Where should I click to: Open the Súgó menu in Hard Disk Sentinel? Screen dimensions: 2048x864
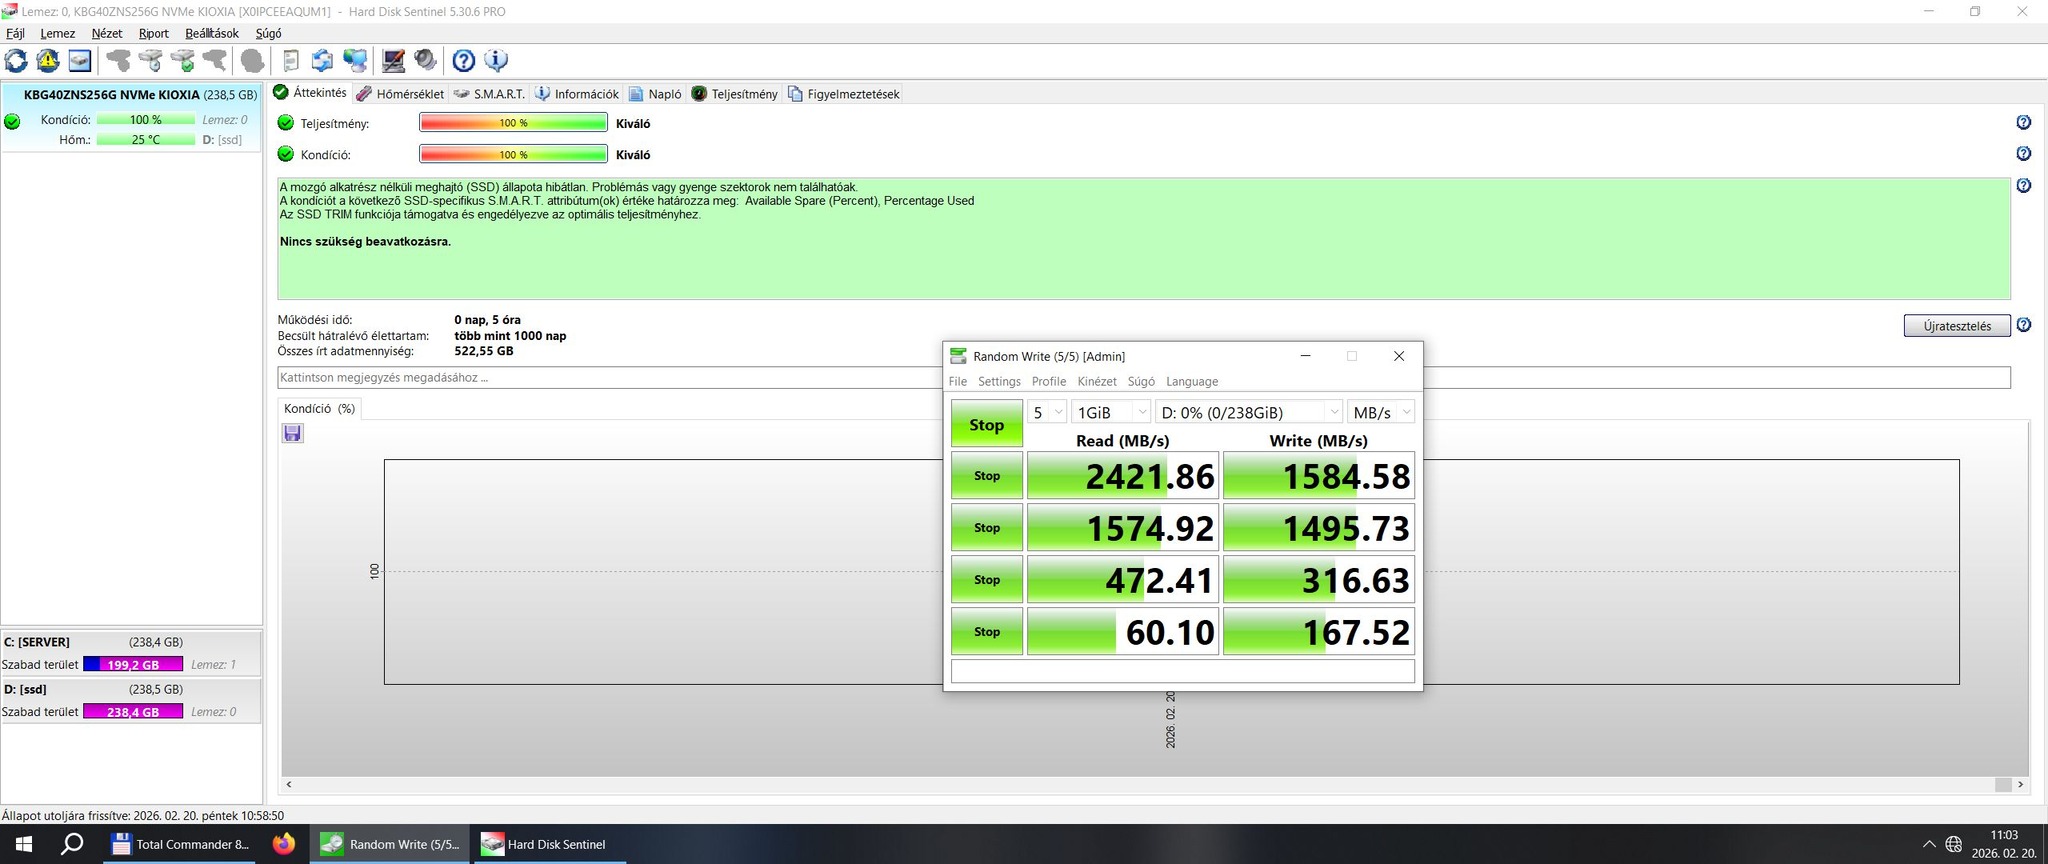click(268, 33)
